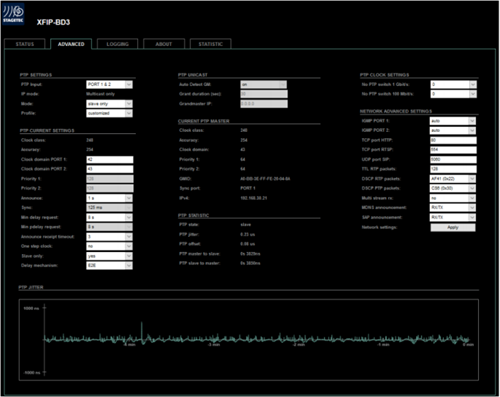This screenshot has width=500, height=397.
Task: Click the PTP jitter value in PTP Statistic
Action: 247,234
